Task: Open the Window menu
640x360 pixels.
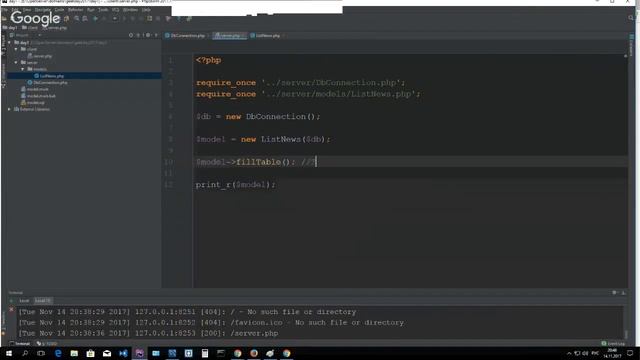Action: tap(130, 9)
